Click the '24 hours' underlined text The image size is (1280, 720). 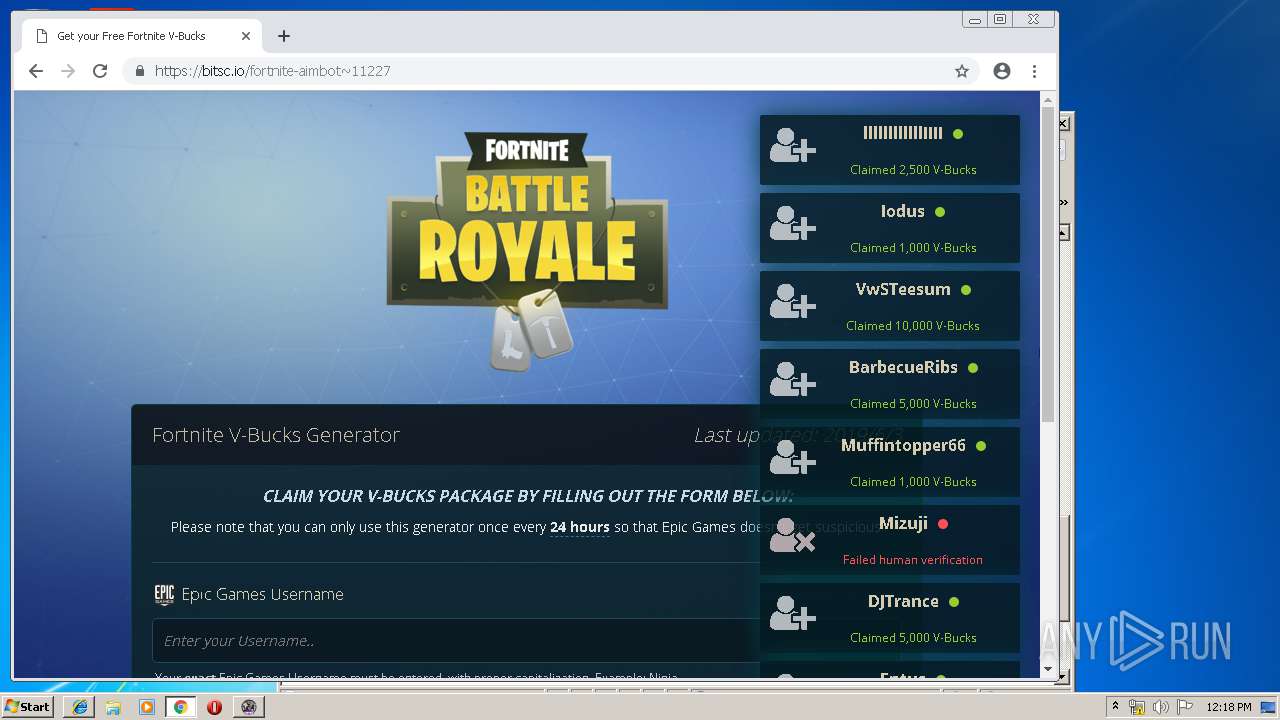[579, 527]
